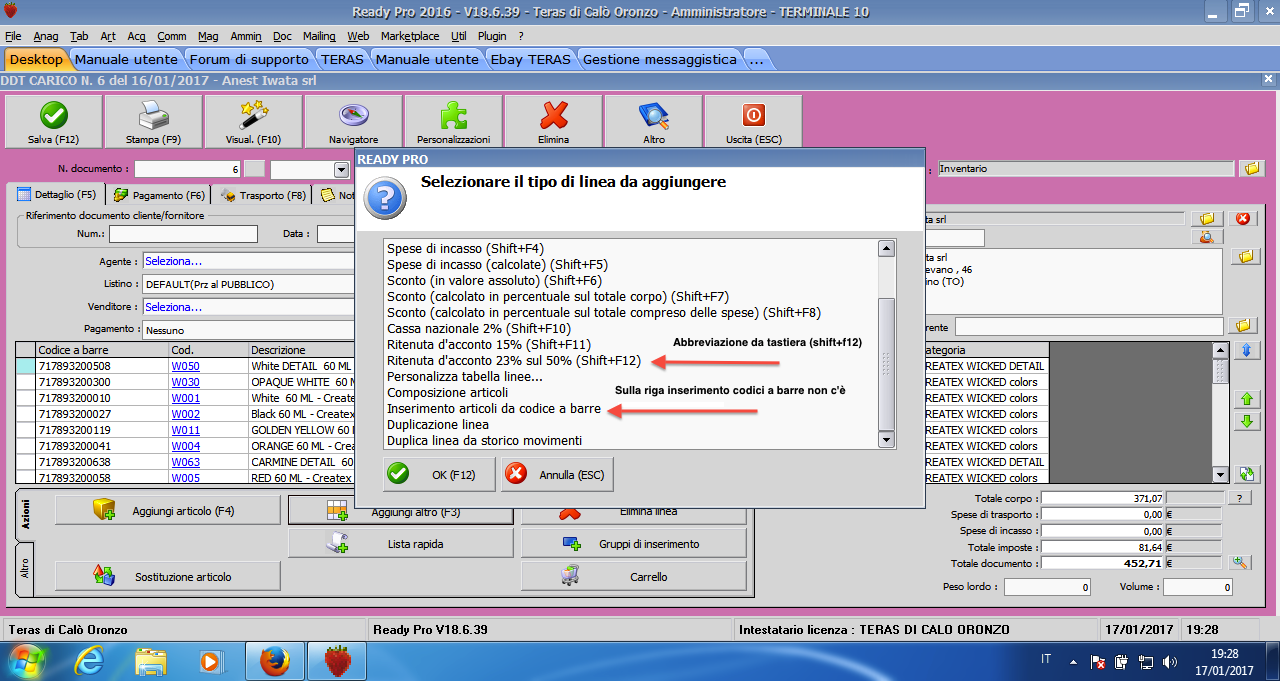
Task: Open article code link W063
Action: click(x=185, y=462)
